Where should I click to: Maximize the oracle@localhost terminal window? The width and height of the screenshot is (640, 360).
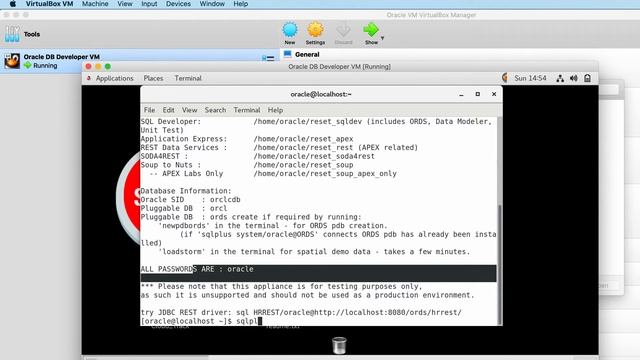[x=478, y=94]
